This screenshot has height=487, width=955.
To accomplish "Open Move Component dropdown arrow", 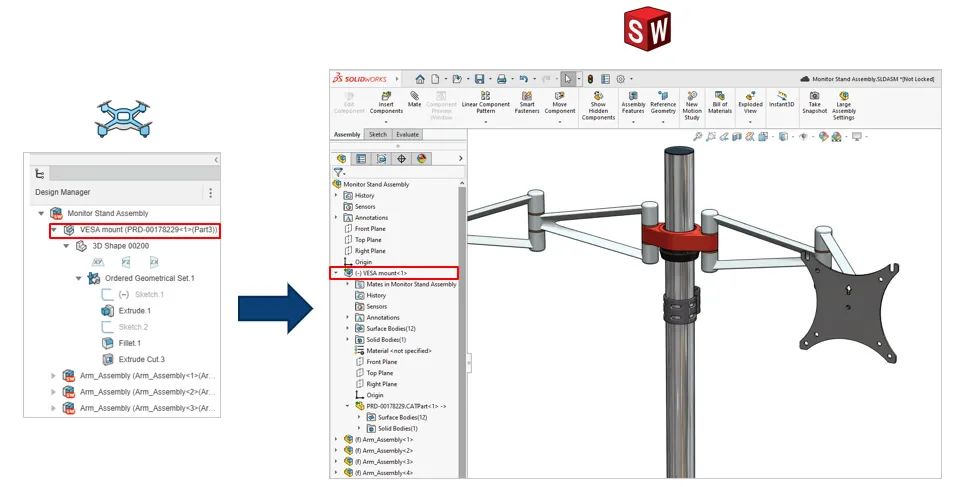I will pos(560,121).
